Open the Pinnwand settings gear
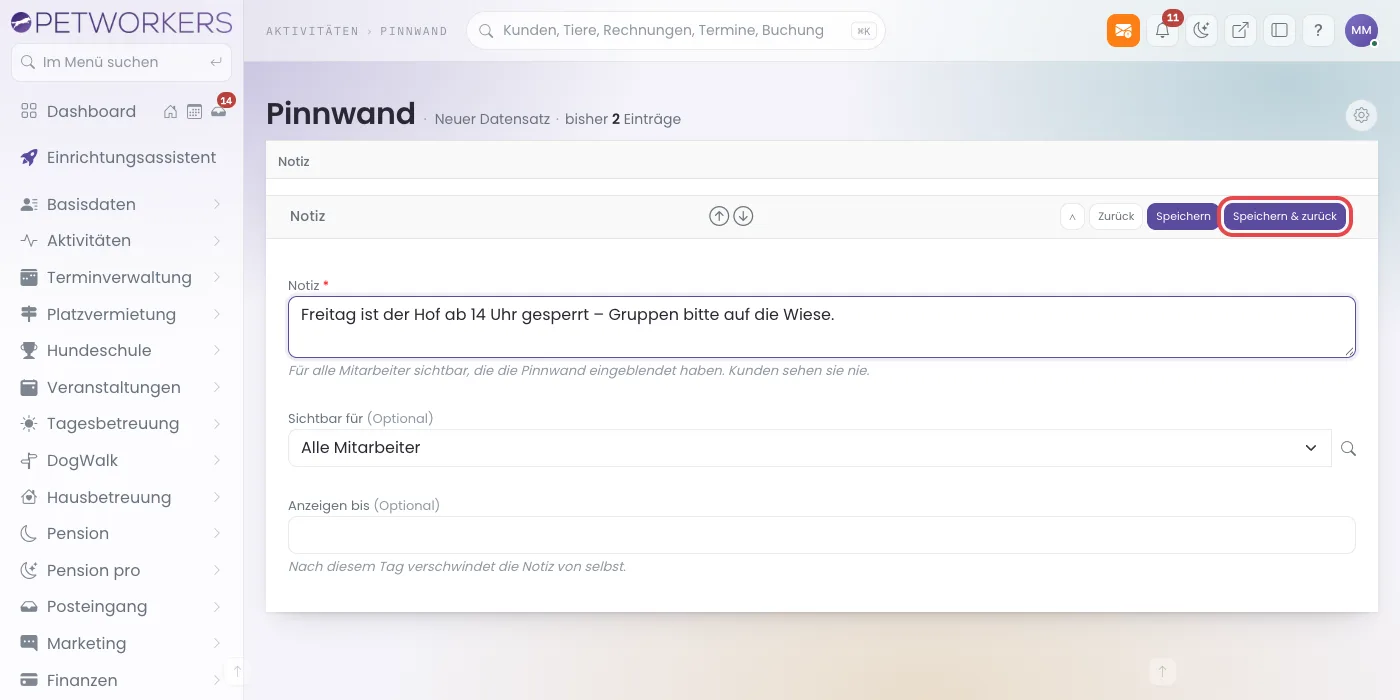Image resolution: width=1400 pixels, height=700 pixels. [x=1361, y=115]
